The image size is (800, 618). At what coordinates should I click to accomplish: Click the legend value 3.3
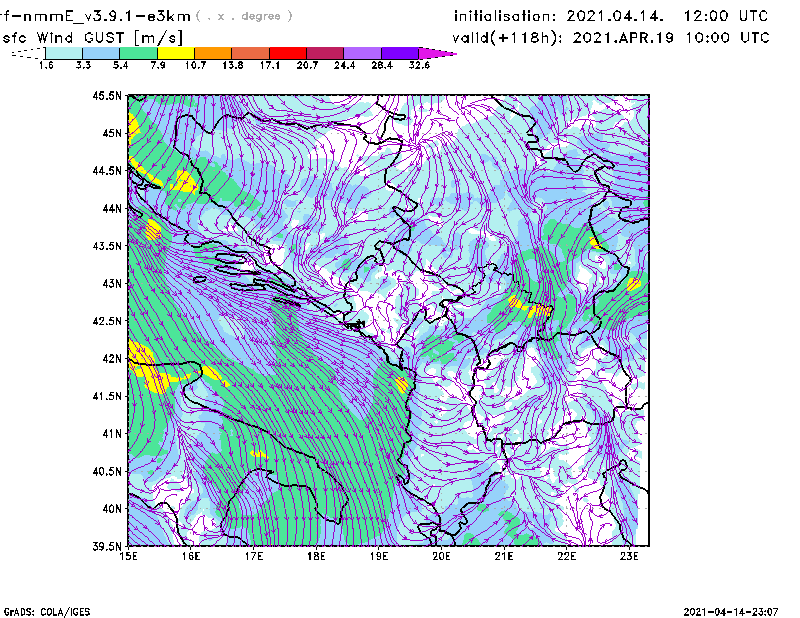83,65
